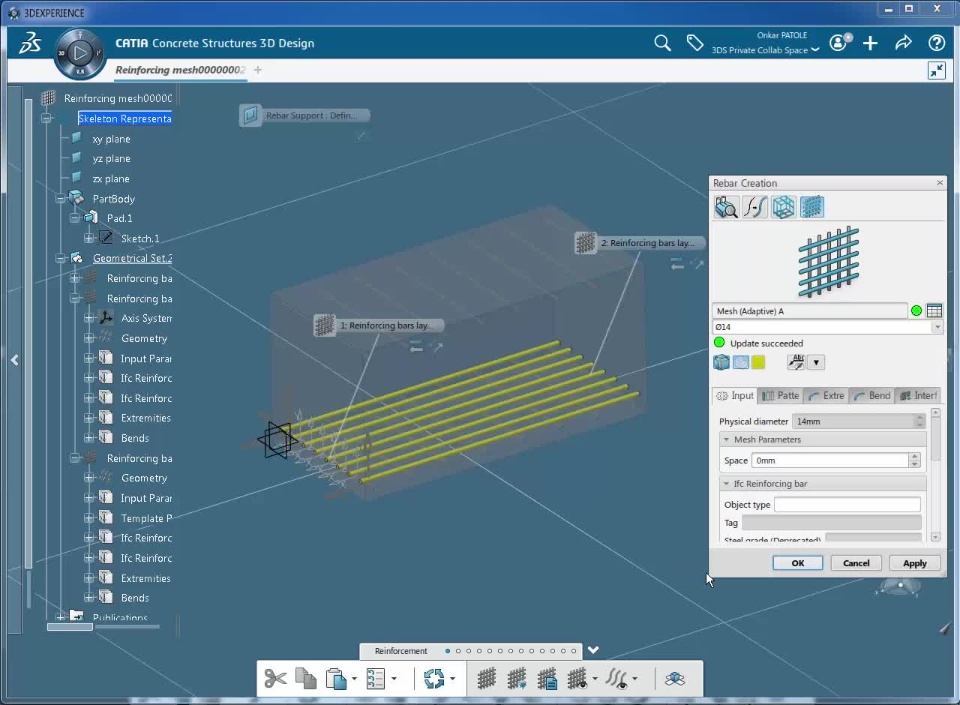Viewport: 960px width, 705px height.
Task: Choose the inspect support icon in Rebar Creation
Action: click(x=726, y=207)
